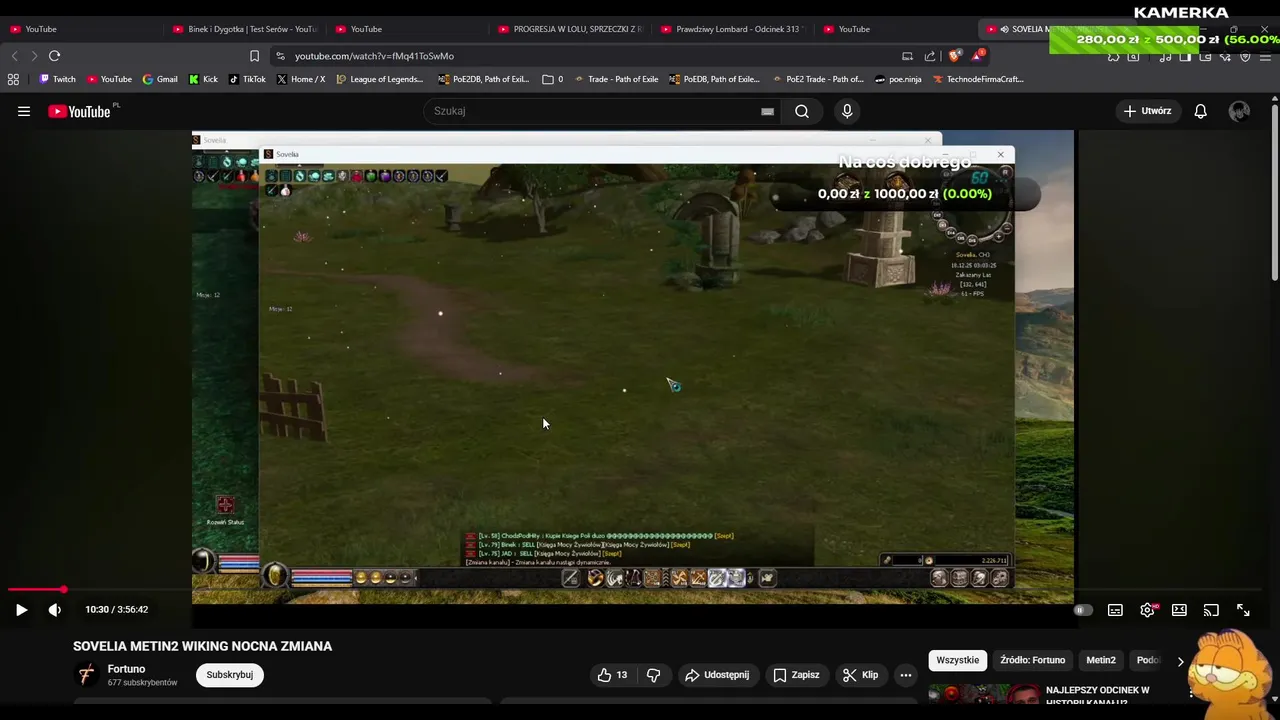This screenshot has height=720, width=1280.
Task: Play the video
Action: 21,609
